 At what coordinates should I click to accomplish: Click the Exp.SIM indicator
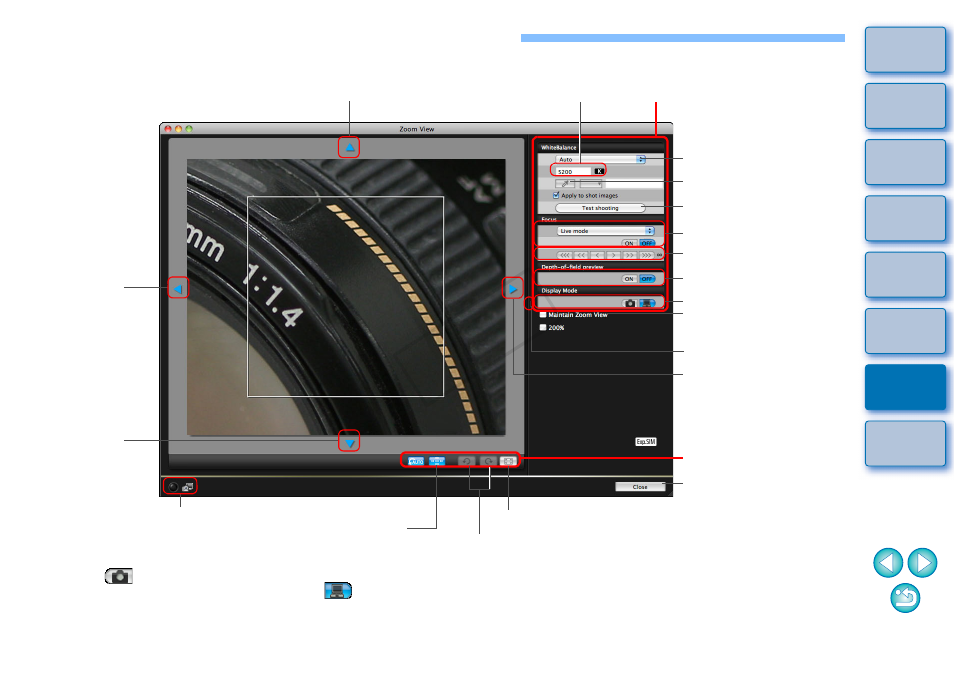[646, 442]
